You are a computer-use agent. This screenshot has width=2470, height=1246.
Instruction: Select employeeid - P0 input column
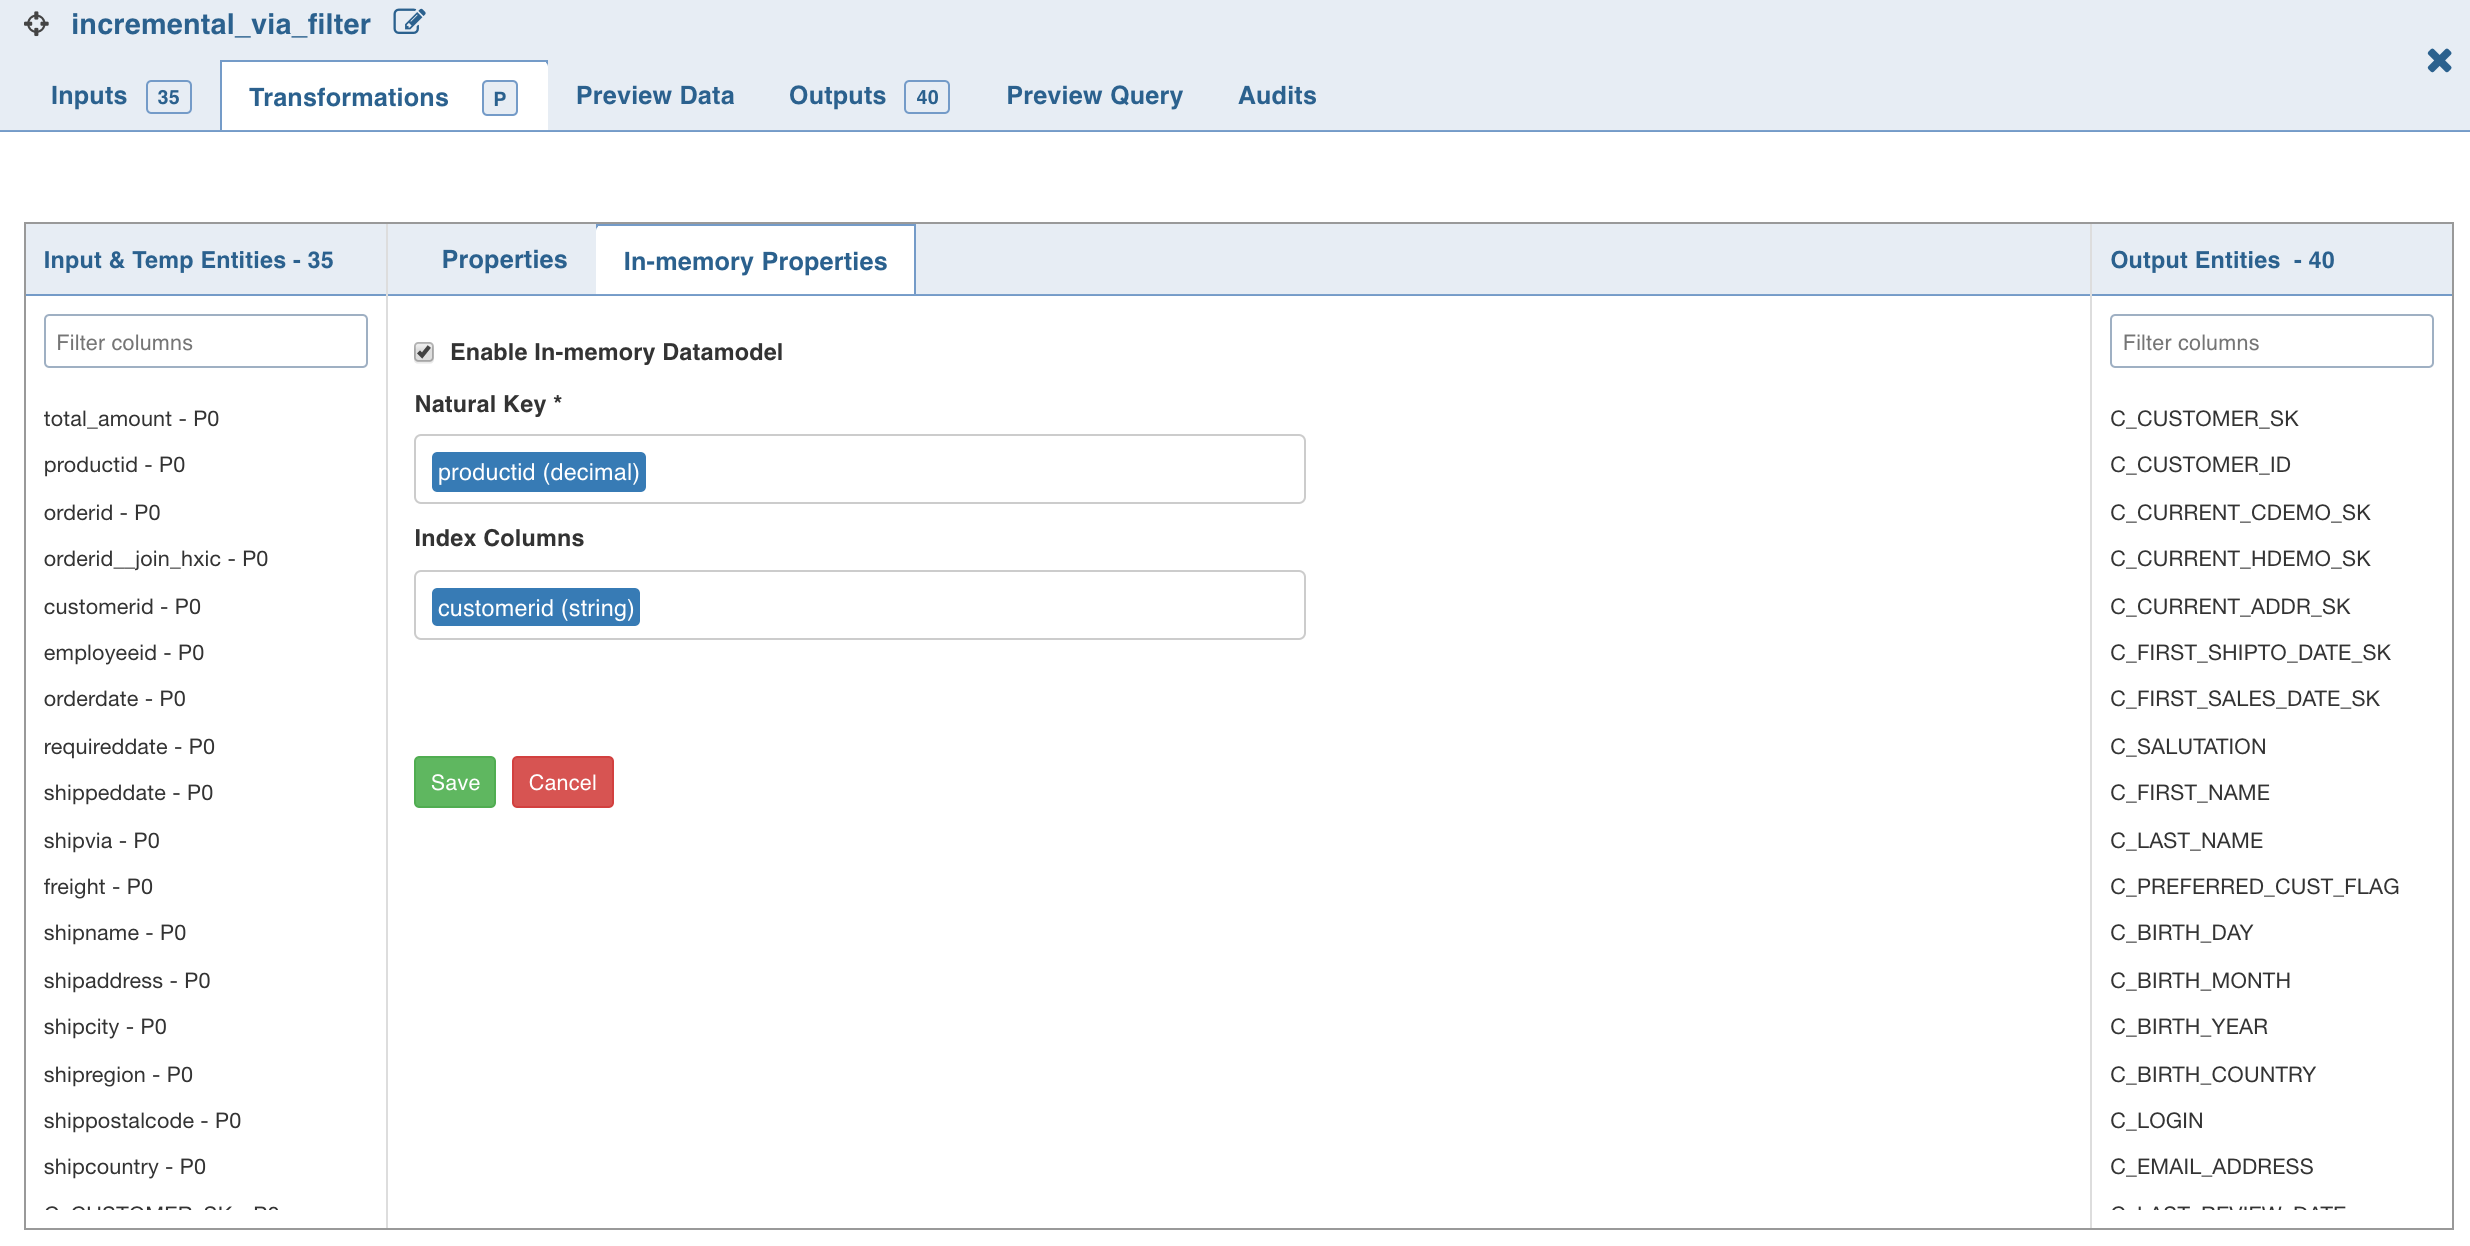click(x=124, y=653)
